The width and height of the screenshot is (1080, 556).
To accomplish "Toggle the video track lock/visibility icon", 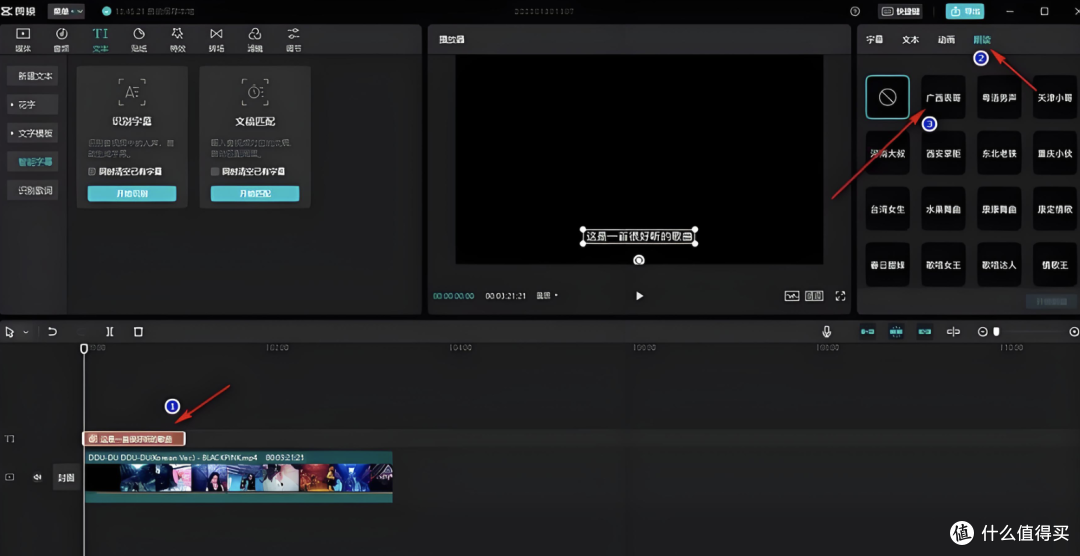I will [x=10, y=477].
